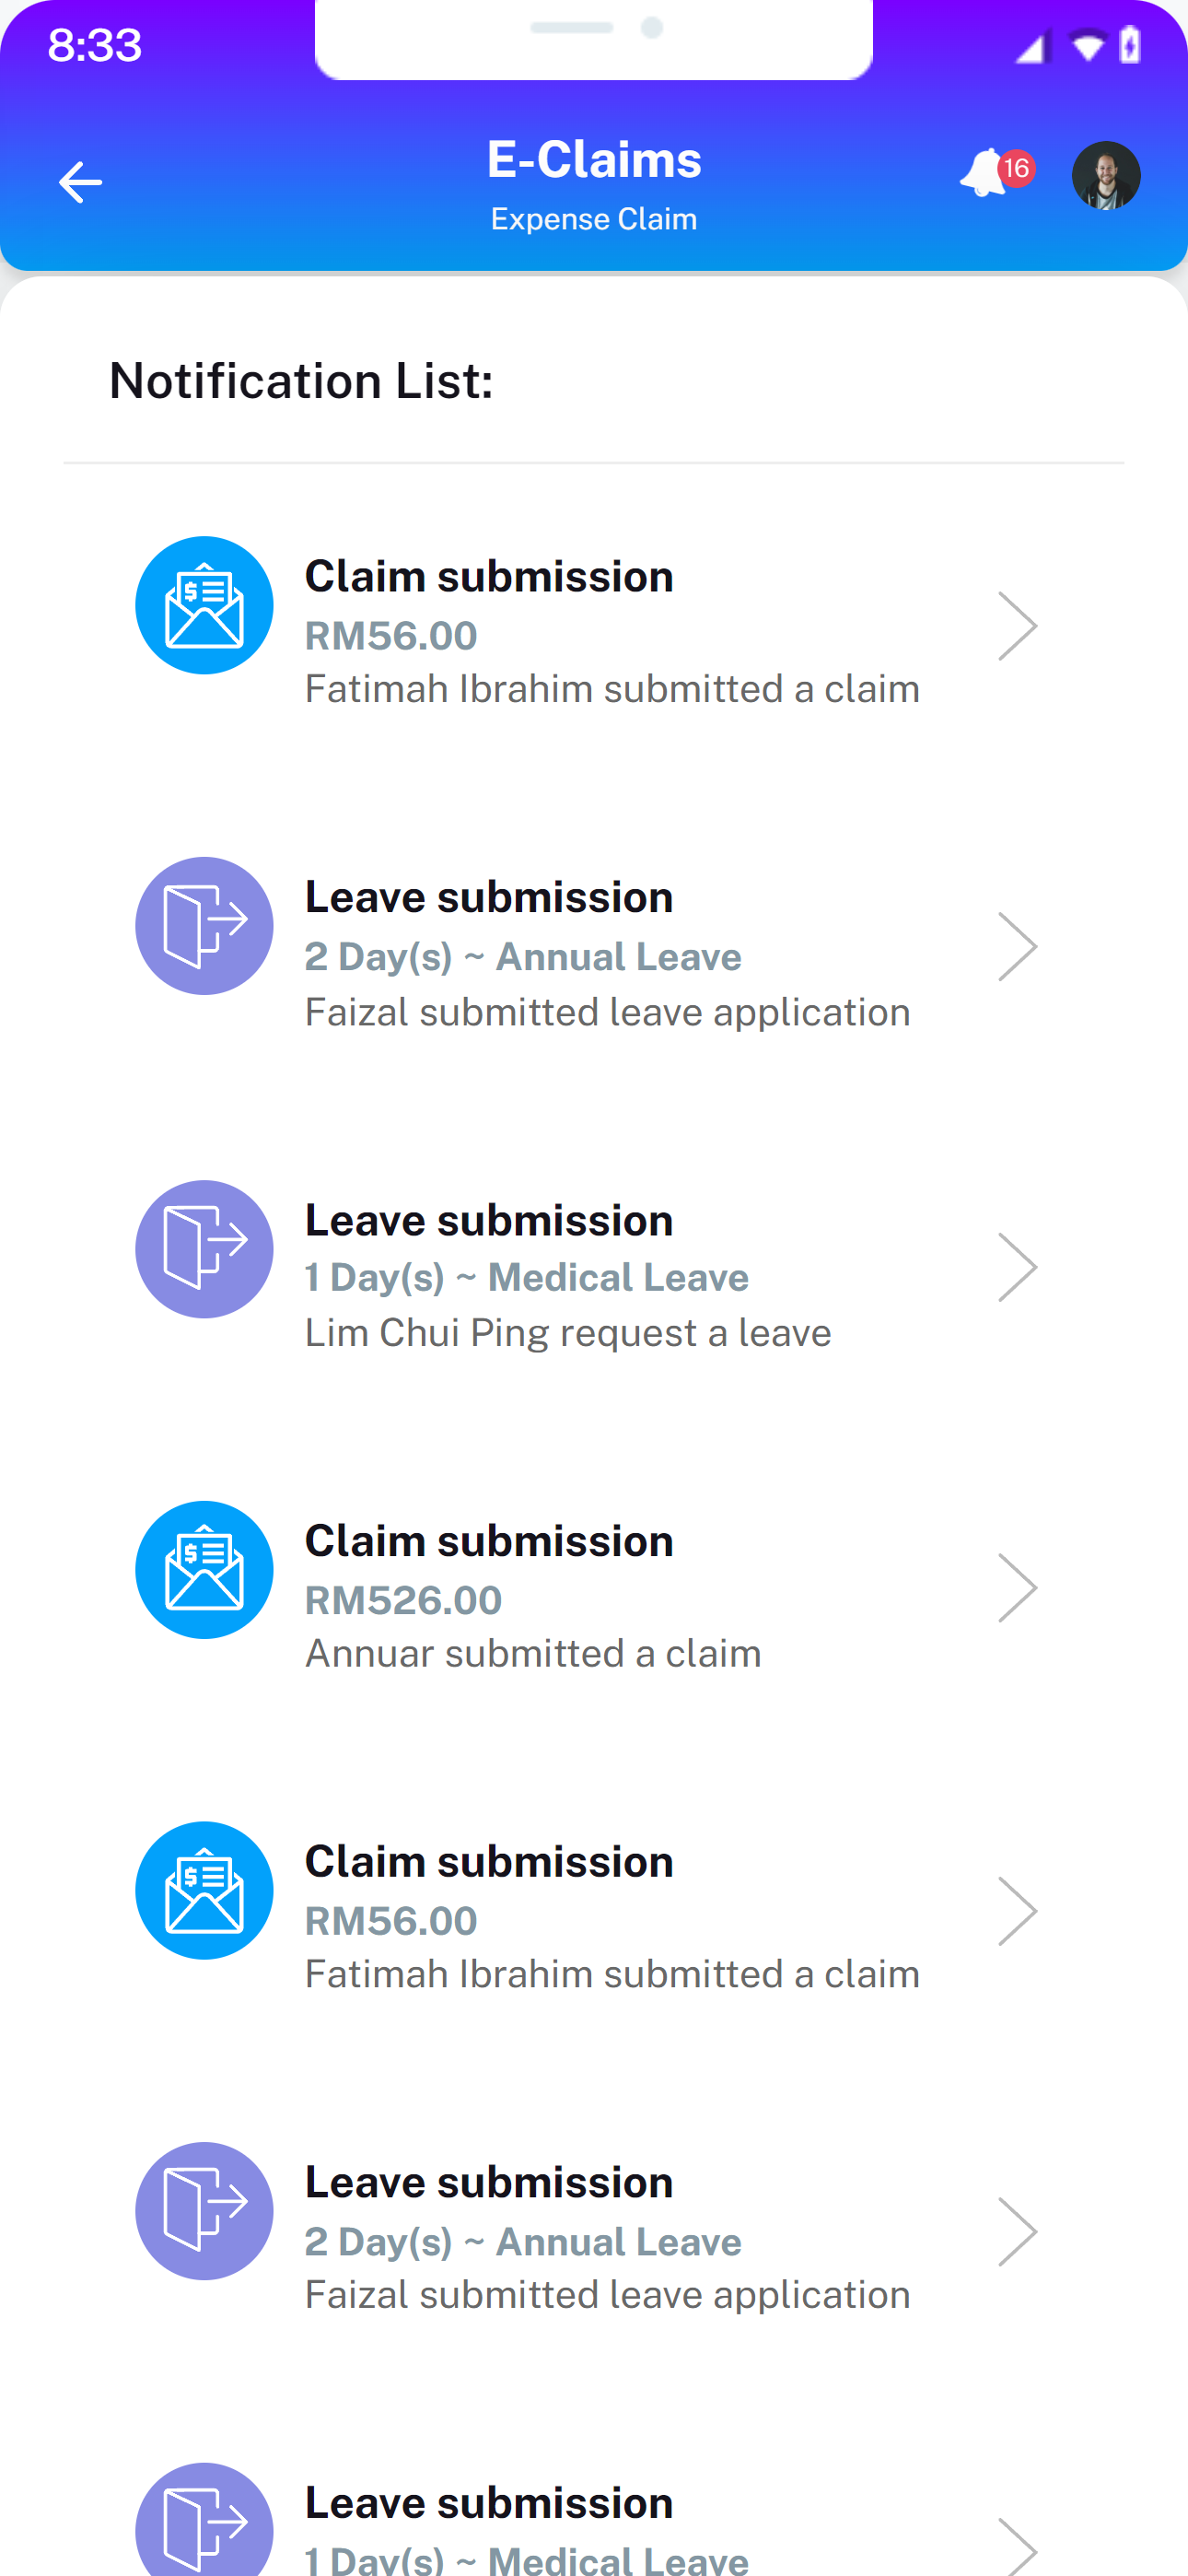Tap the Notification List heading
Screen dimensions: 1188x2576
pyautogui.click(x=301, y=381)
